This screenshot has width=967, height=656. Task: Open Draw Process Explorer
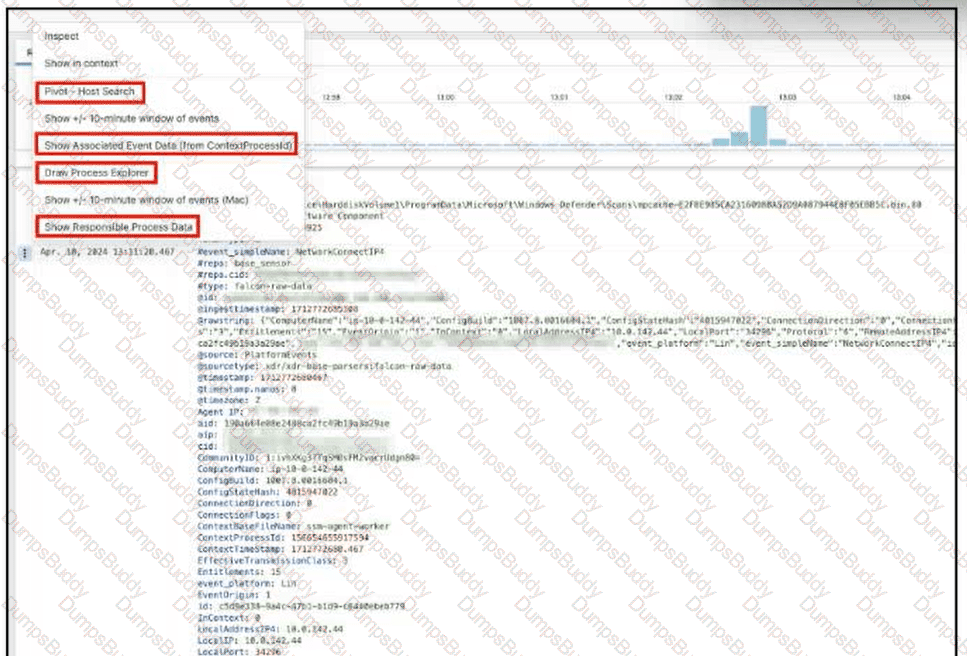coord(96,173)
